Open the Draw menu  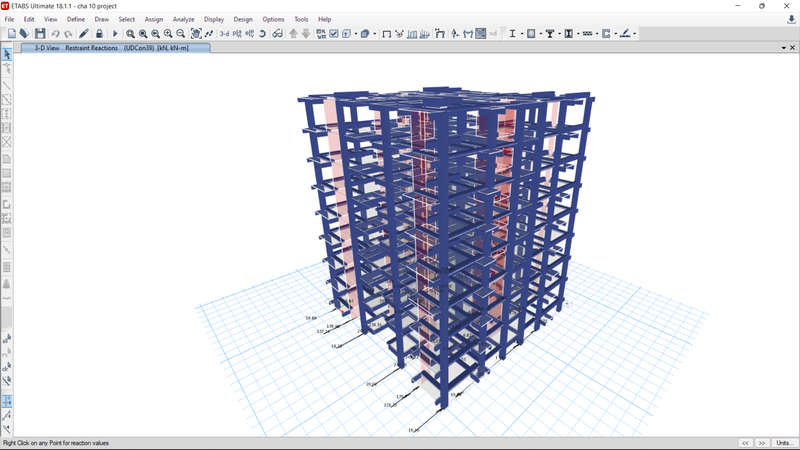pyautogui.click(x=102, y=19)
